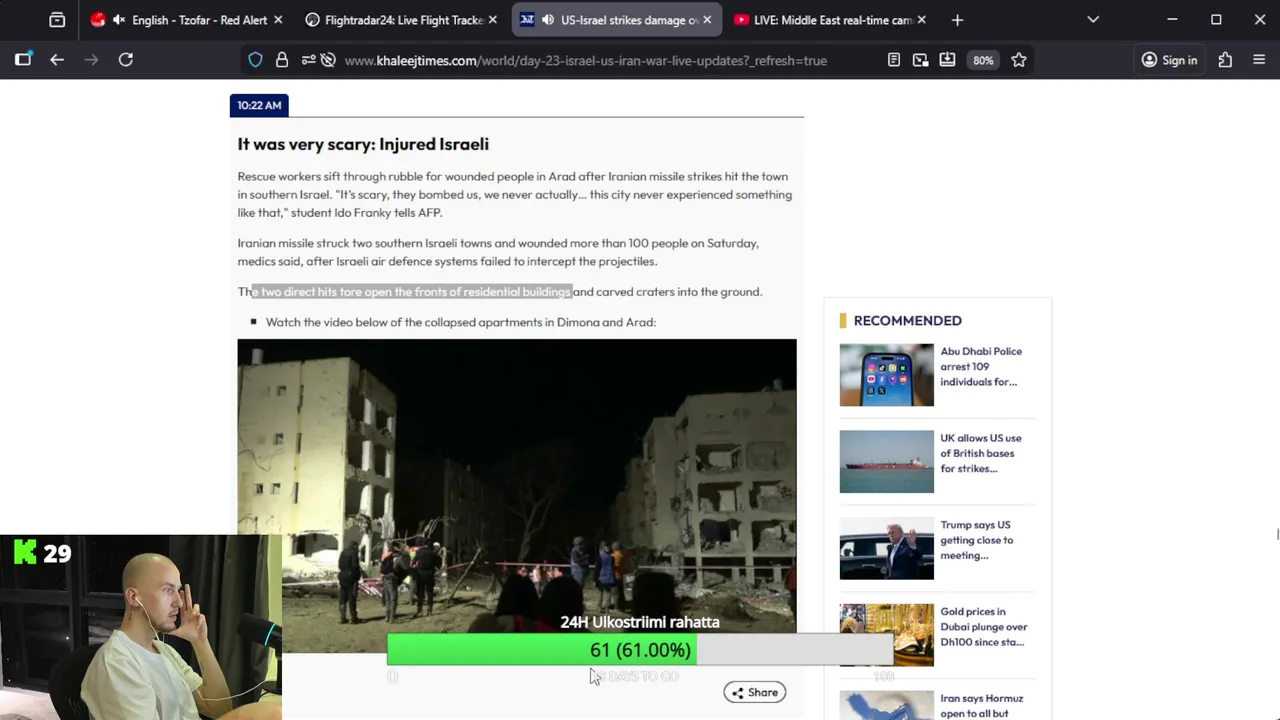Minimize the browser window
Screen dimensions: 1280x720
(1172, 20)
